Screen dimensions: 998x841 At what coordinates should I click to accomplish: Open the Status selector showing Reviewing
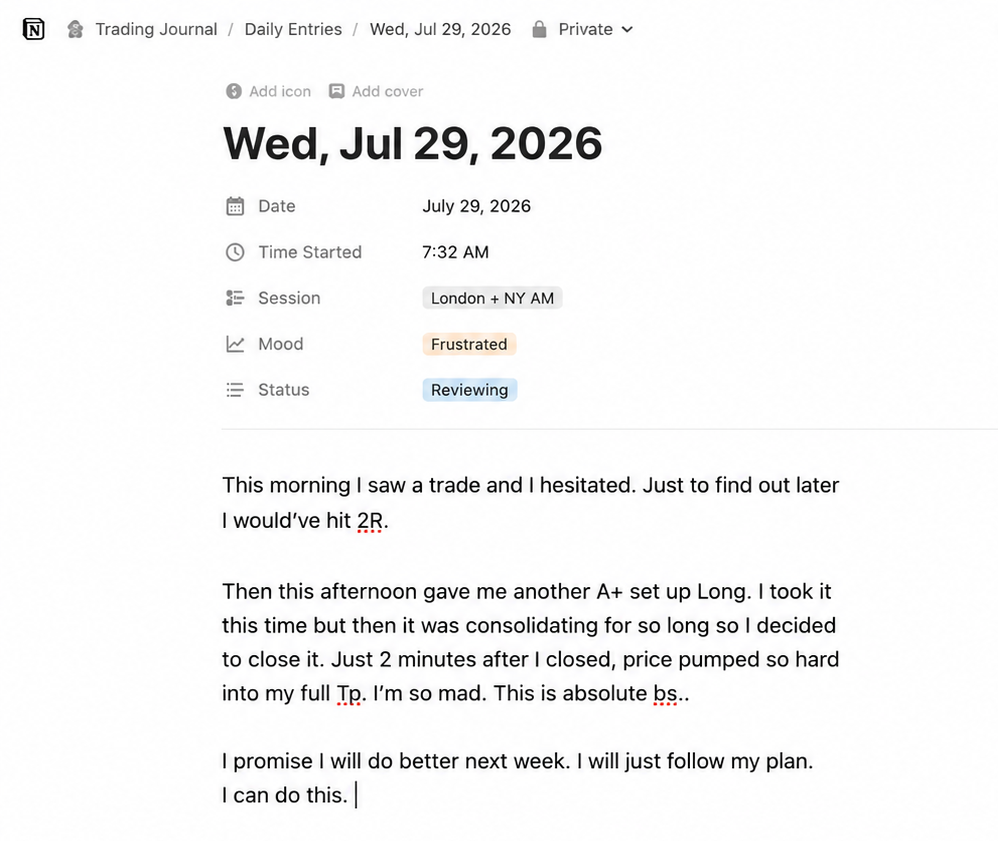point(470,390)
